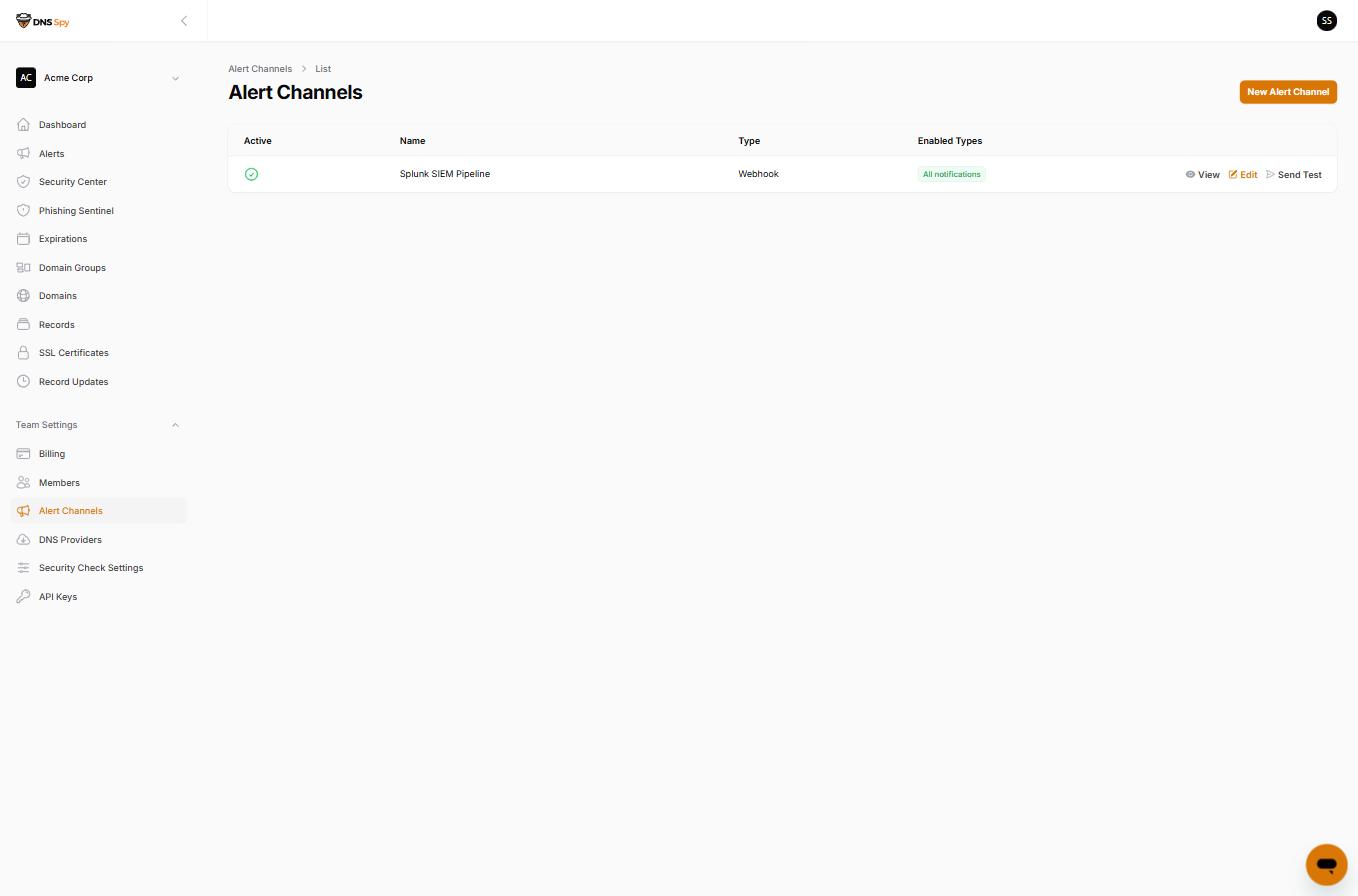Click the List breadcrumb

pyautogui.click(x=323, y=69)
